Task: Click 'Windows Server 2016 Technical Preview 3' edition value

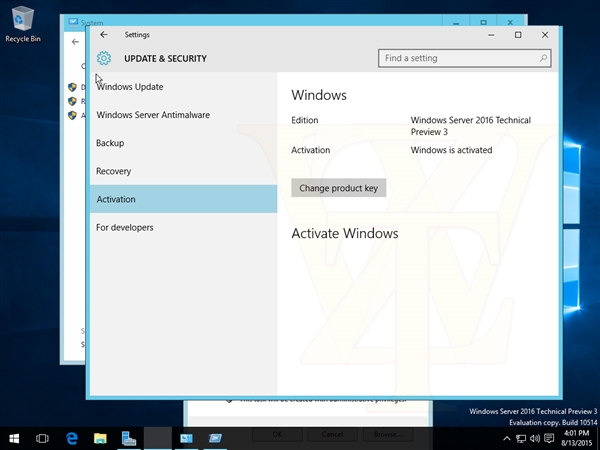Action: pyautogui.click(x=471, y=126)
